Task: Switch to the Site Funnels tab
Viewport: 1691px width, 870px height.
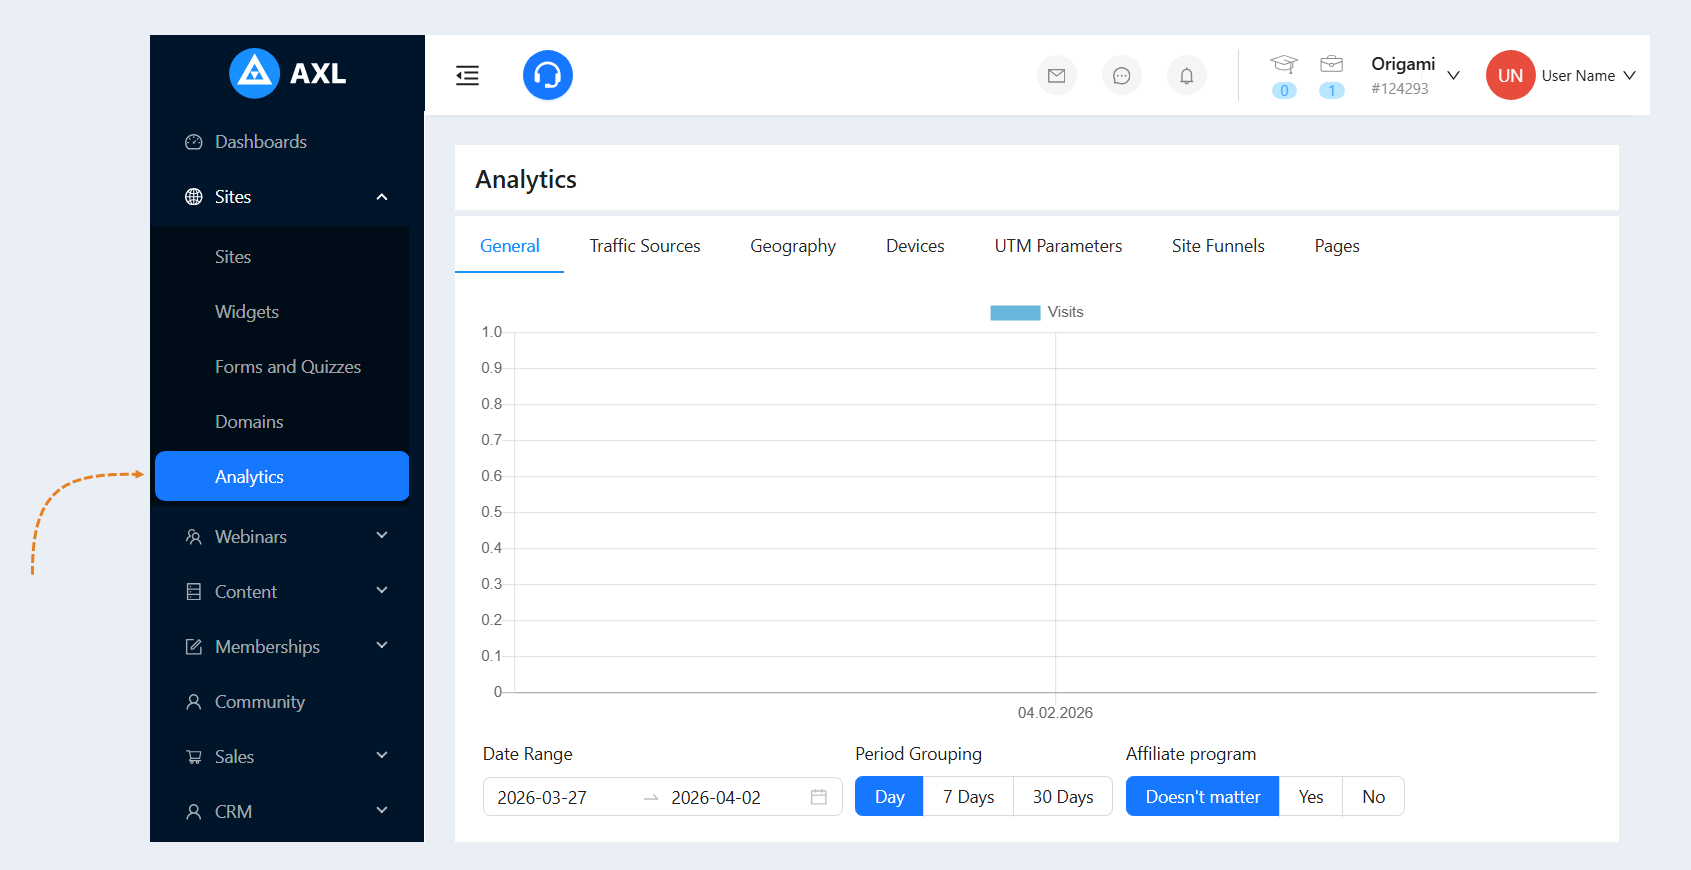Action: coord(1218,246)
